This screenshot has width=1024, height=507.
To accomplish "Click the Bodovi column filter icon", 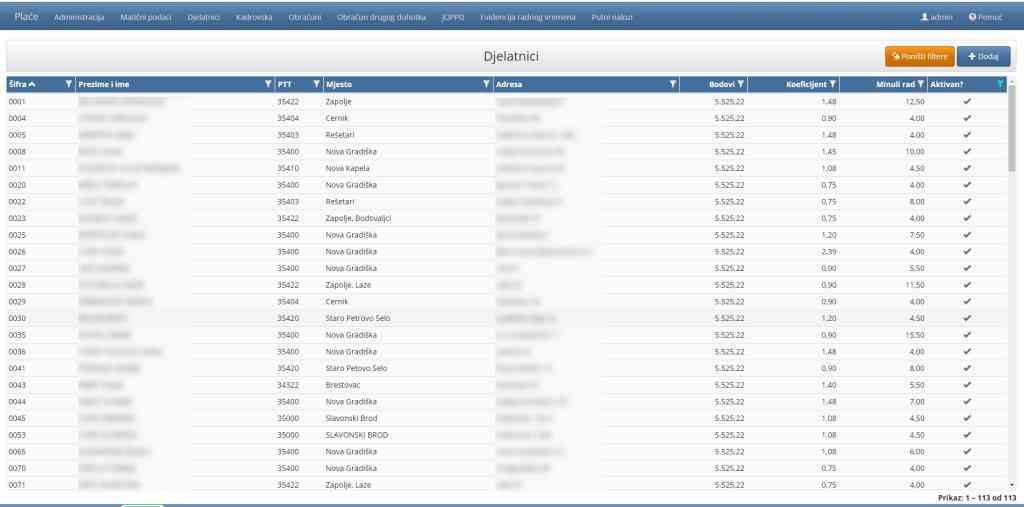I will tap(741, 84).
